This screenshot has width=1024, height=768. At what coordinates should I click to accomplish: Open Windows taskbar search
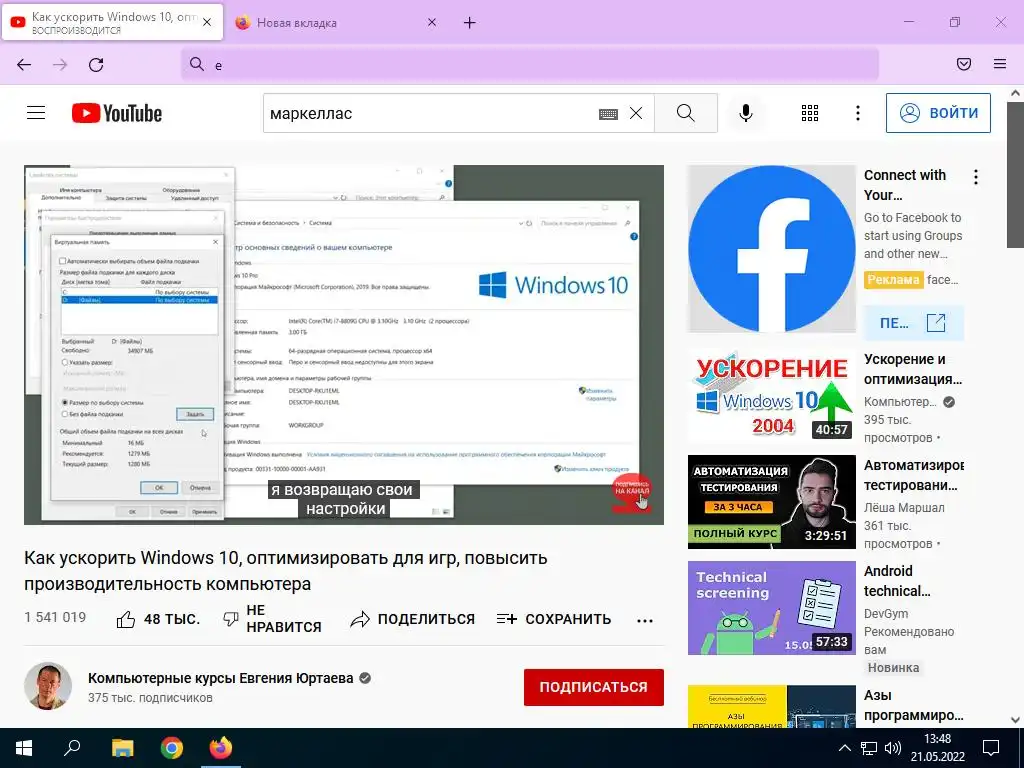pos(72,748)
